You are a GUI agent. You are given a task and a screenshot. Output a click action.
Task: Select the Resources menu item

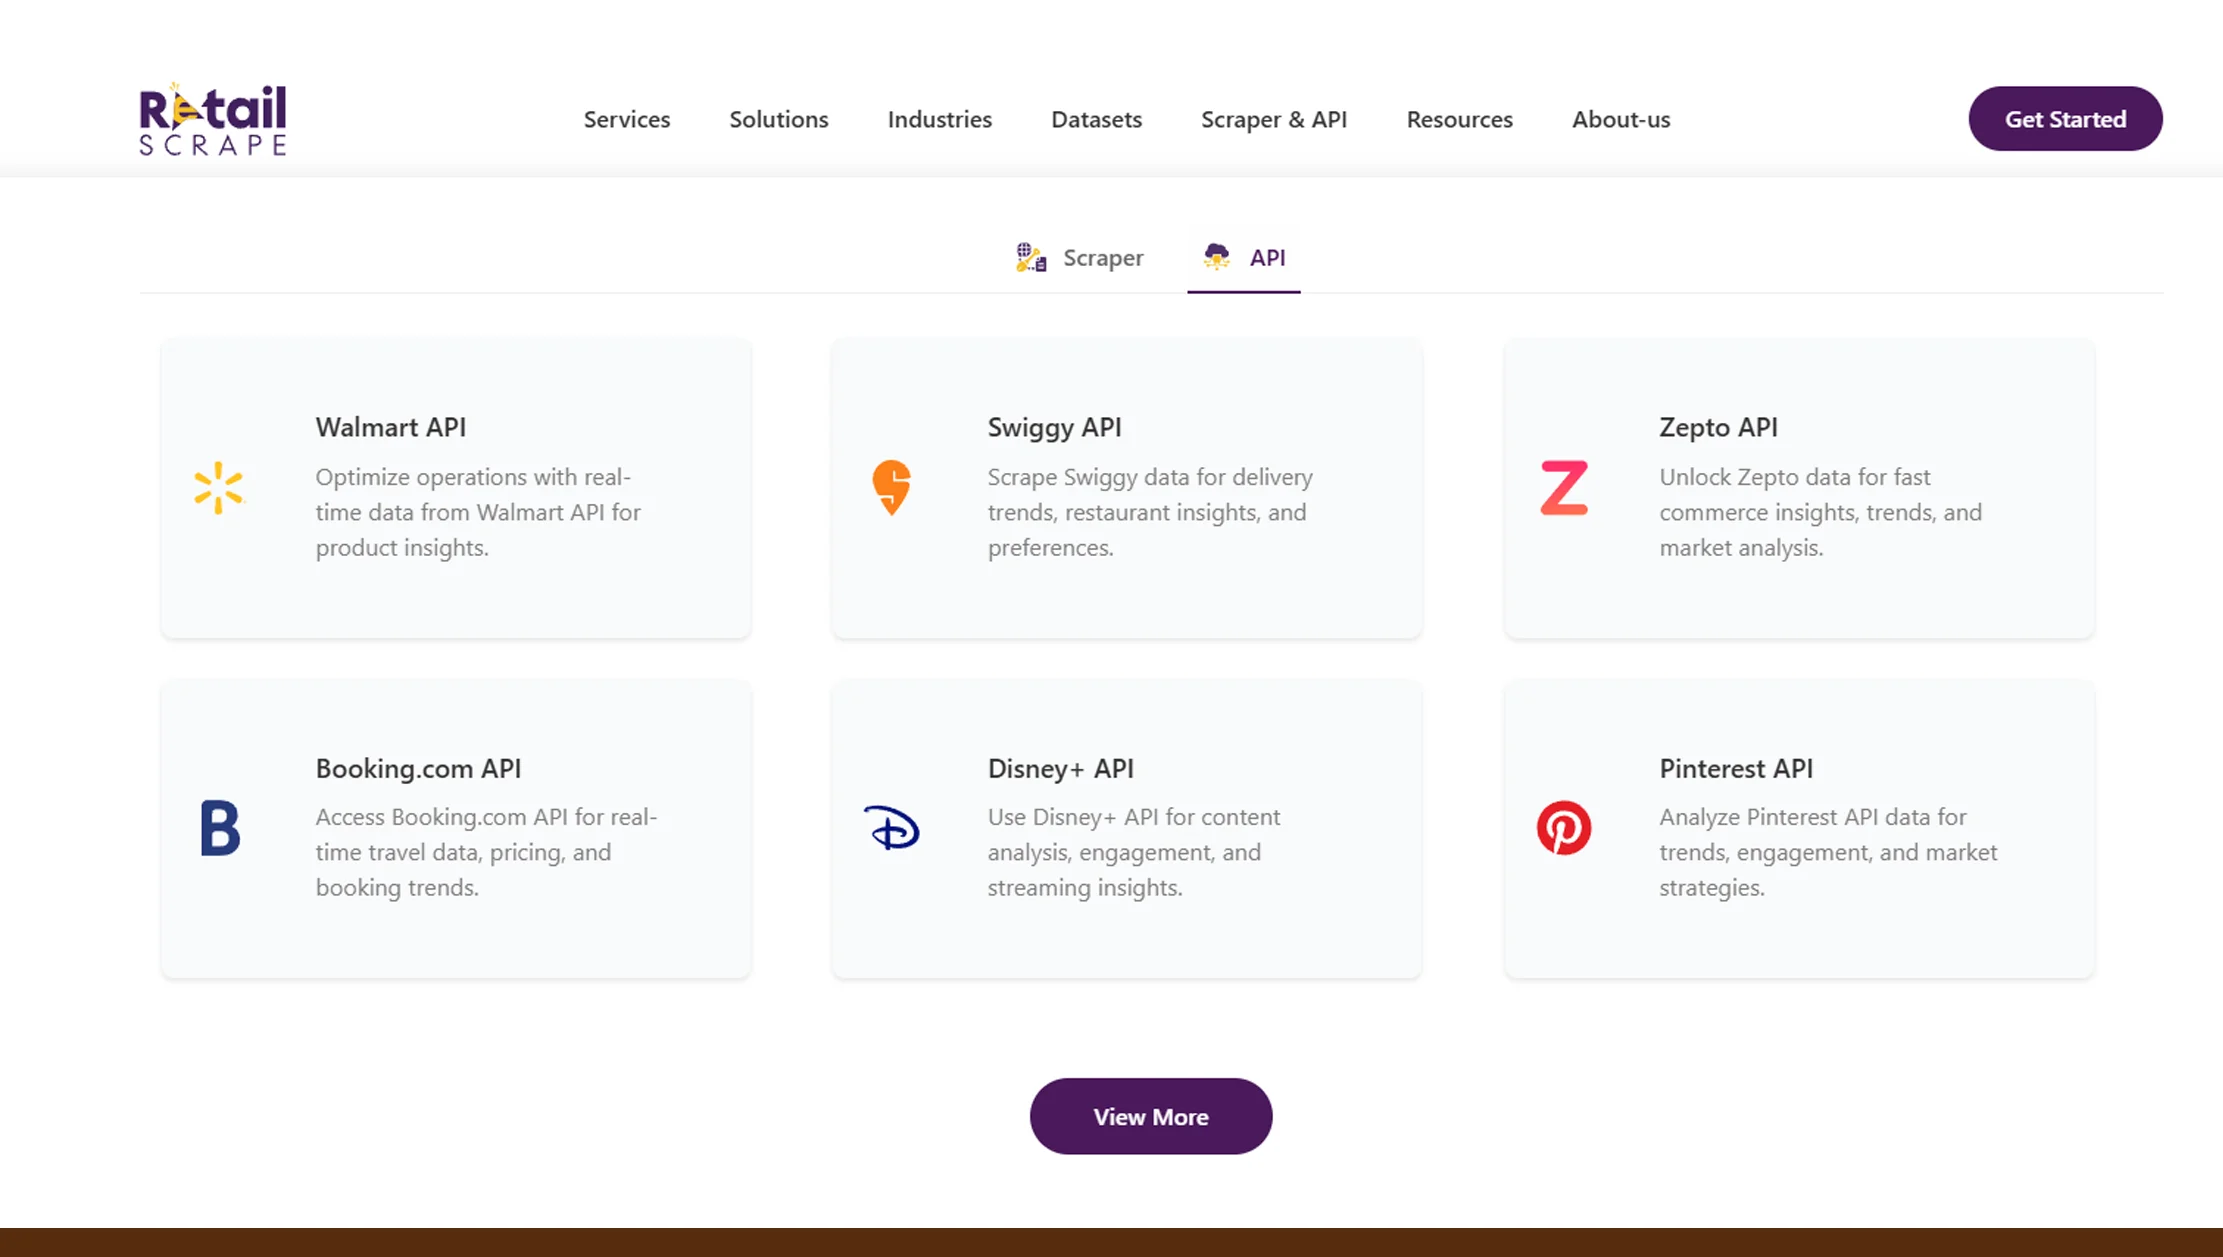coord(1459,119)
